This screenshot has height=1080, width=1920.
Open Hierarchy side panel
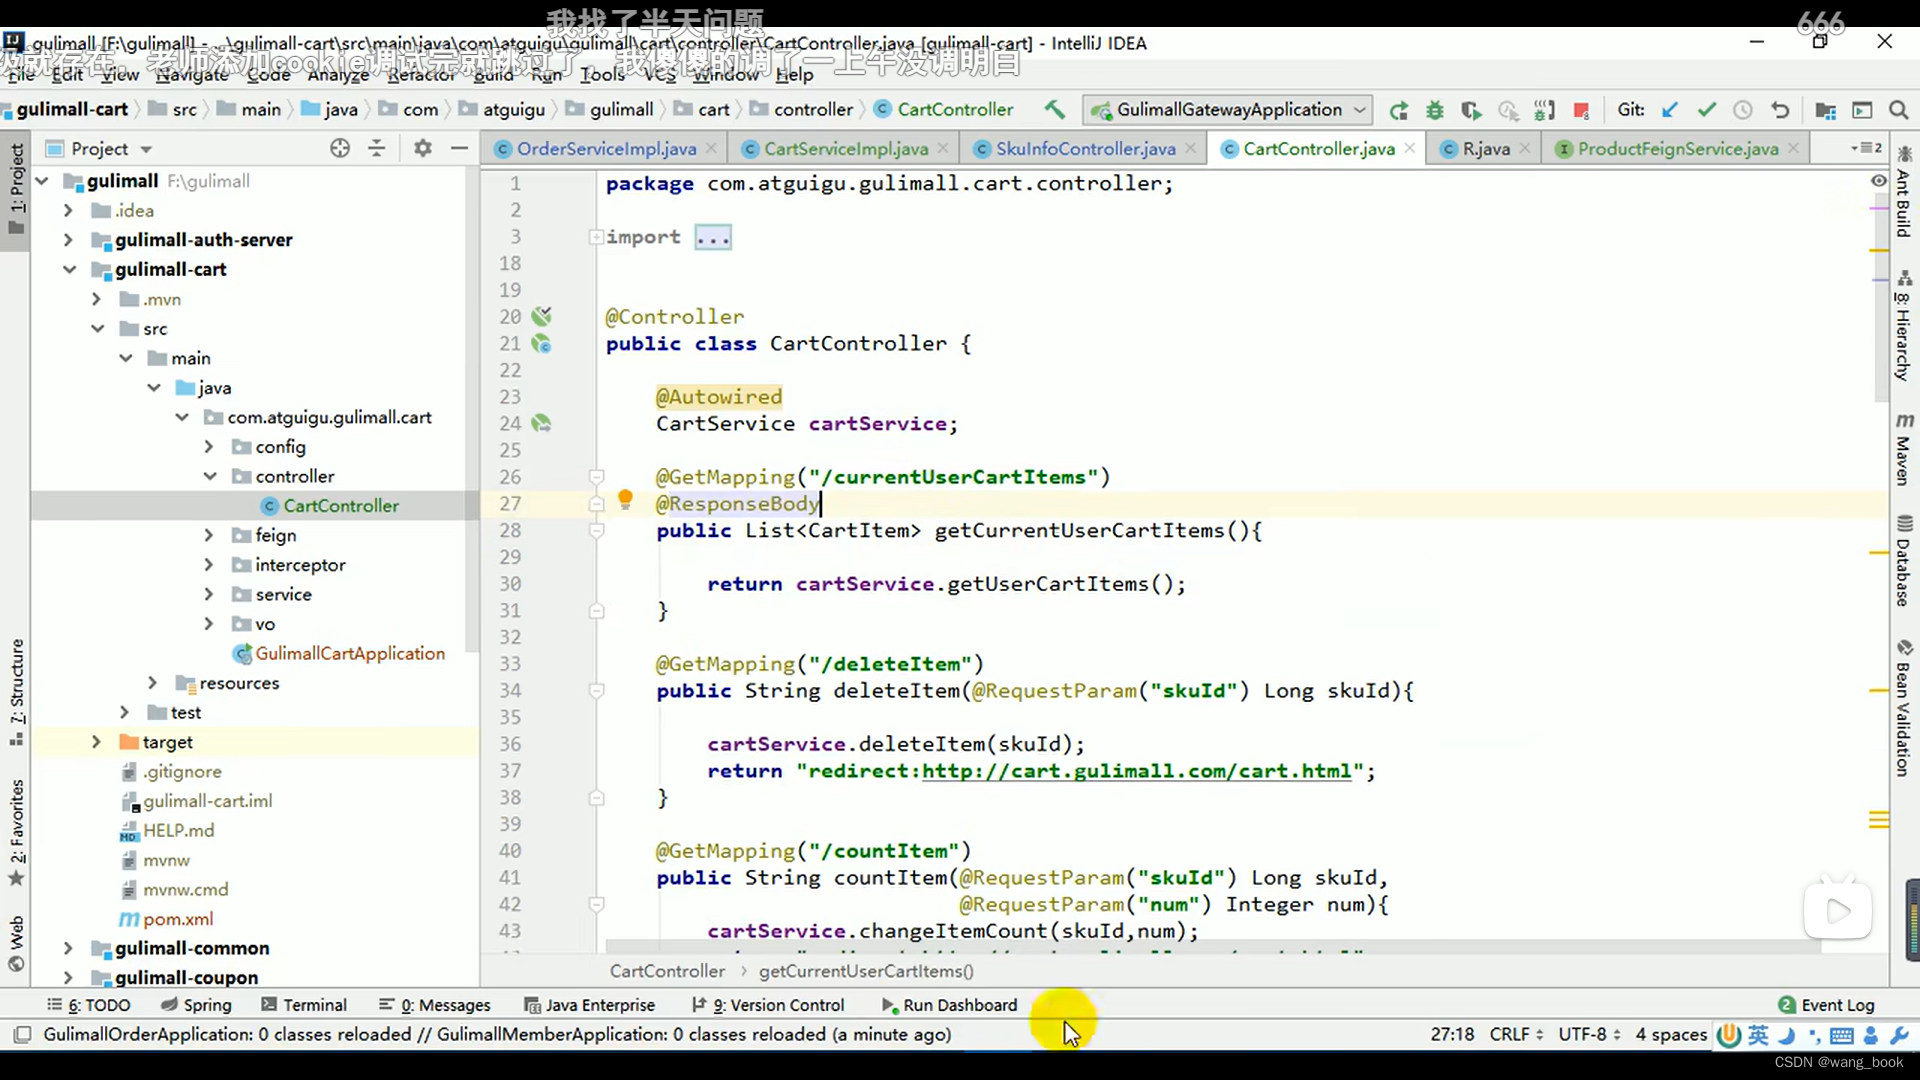tap(1904, 324)
